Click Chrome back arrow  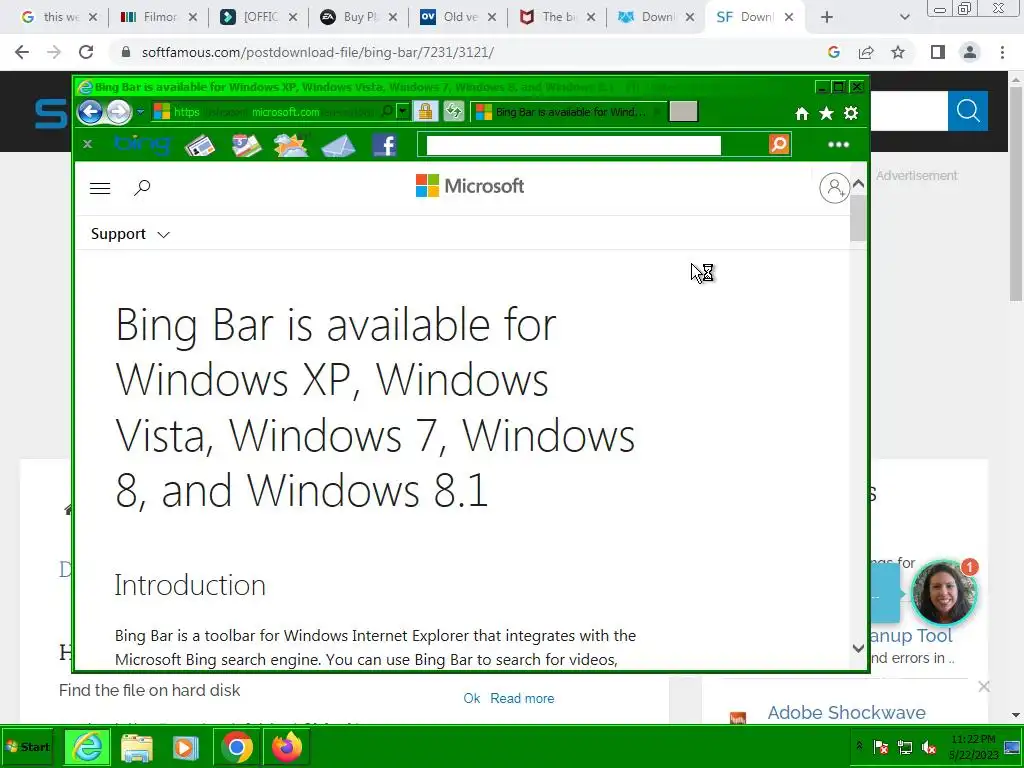tap(22, 52)
